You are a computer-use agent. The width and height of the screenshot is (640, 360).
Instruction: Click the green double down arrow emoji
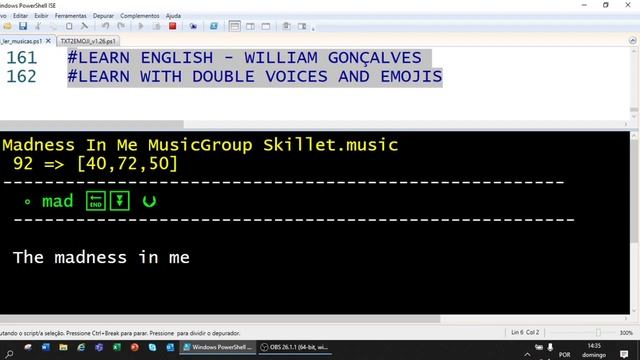(120, 201)
